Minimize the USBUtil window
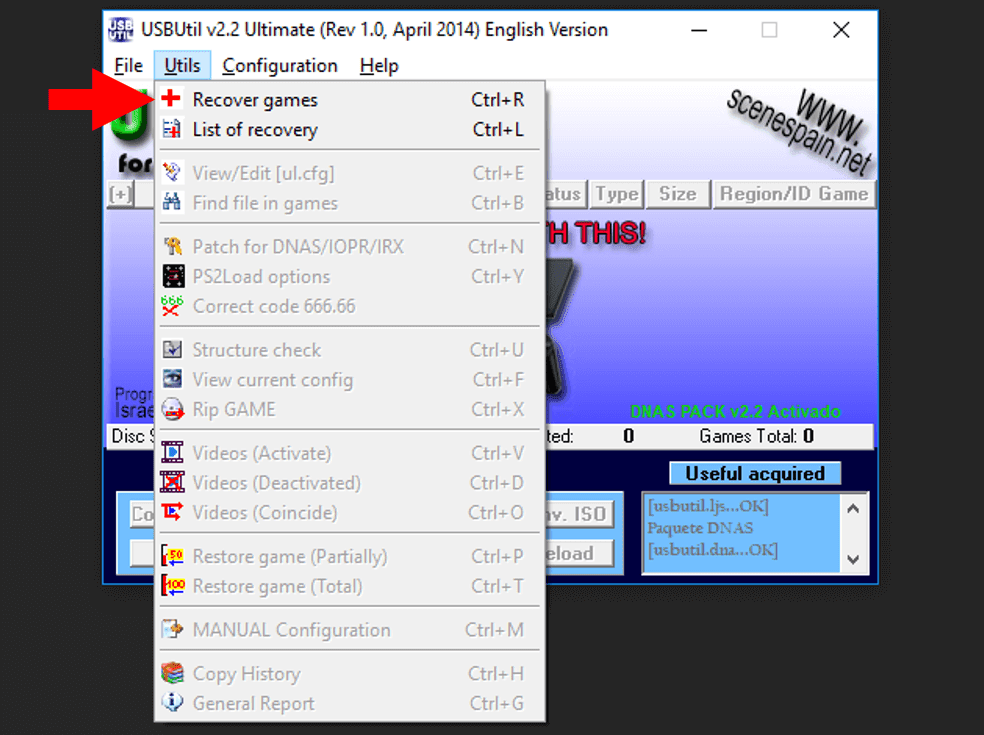The width and height of the screenshot is (984, 735). [698, 30]
